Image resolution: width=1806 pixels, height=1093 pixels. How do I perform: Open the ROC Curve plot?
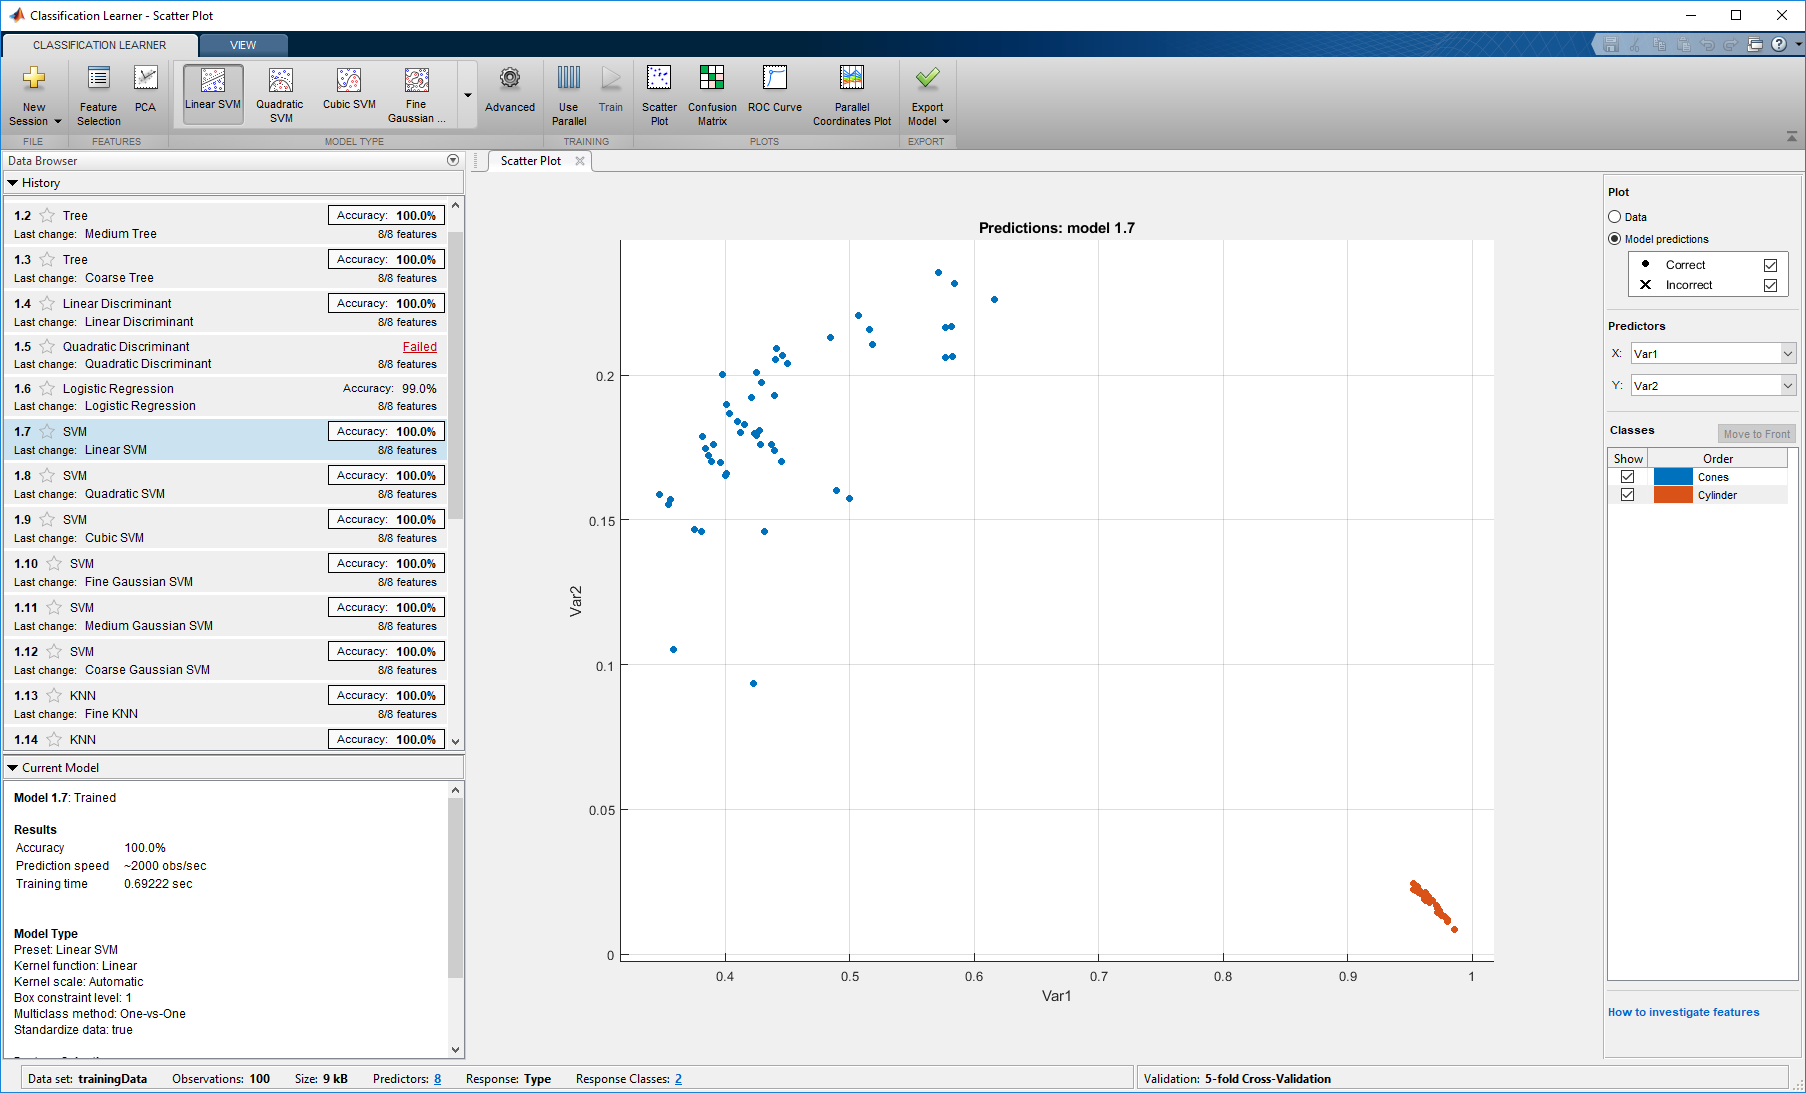pyautogui.click(x=775, y=90)
